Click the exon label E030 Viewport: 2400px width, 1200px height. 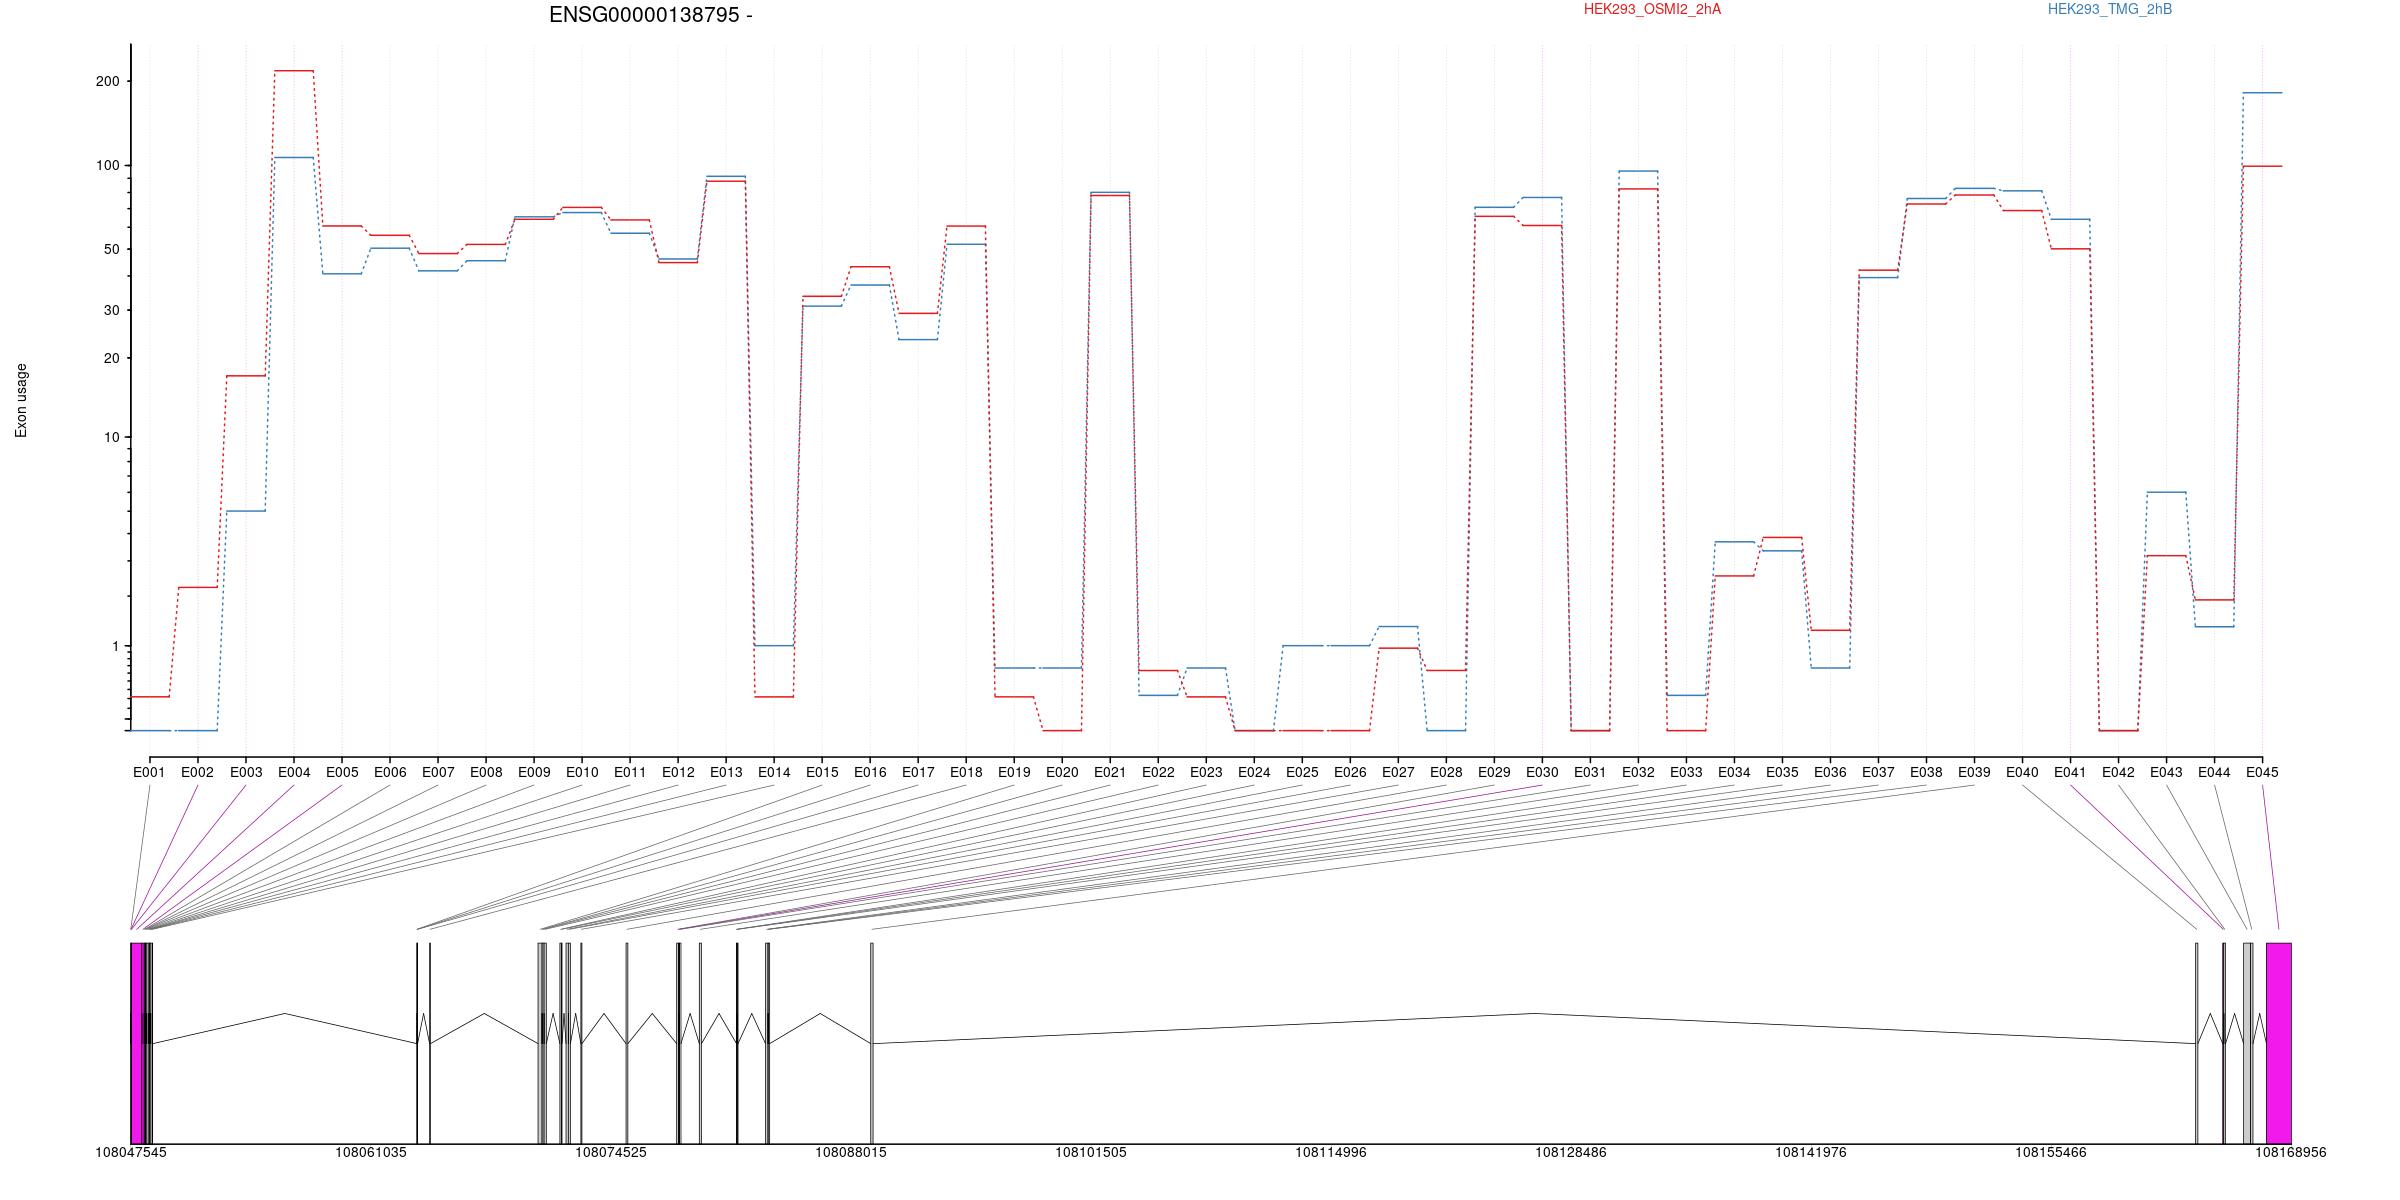(x=1542, y=772)
